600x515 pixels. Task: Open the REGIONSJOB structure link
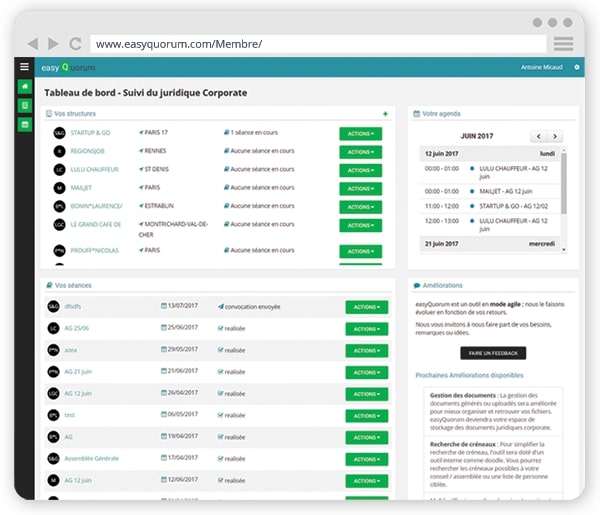90,151
